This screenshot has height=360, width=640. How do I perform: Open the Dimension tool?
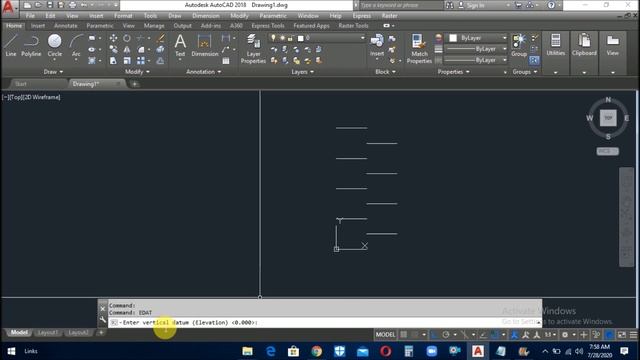[204, 45]
